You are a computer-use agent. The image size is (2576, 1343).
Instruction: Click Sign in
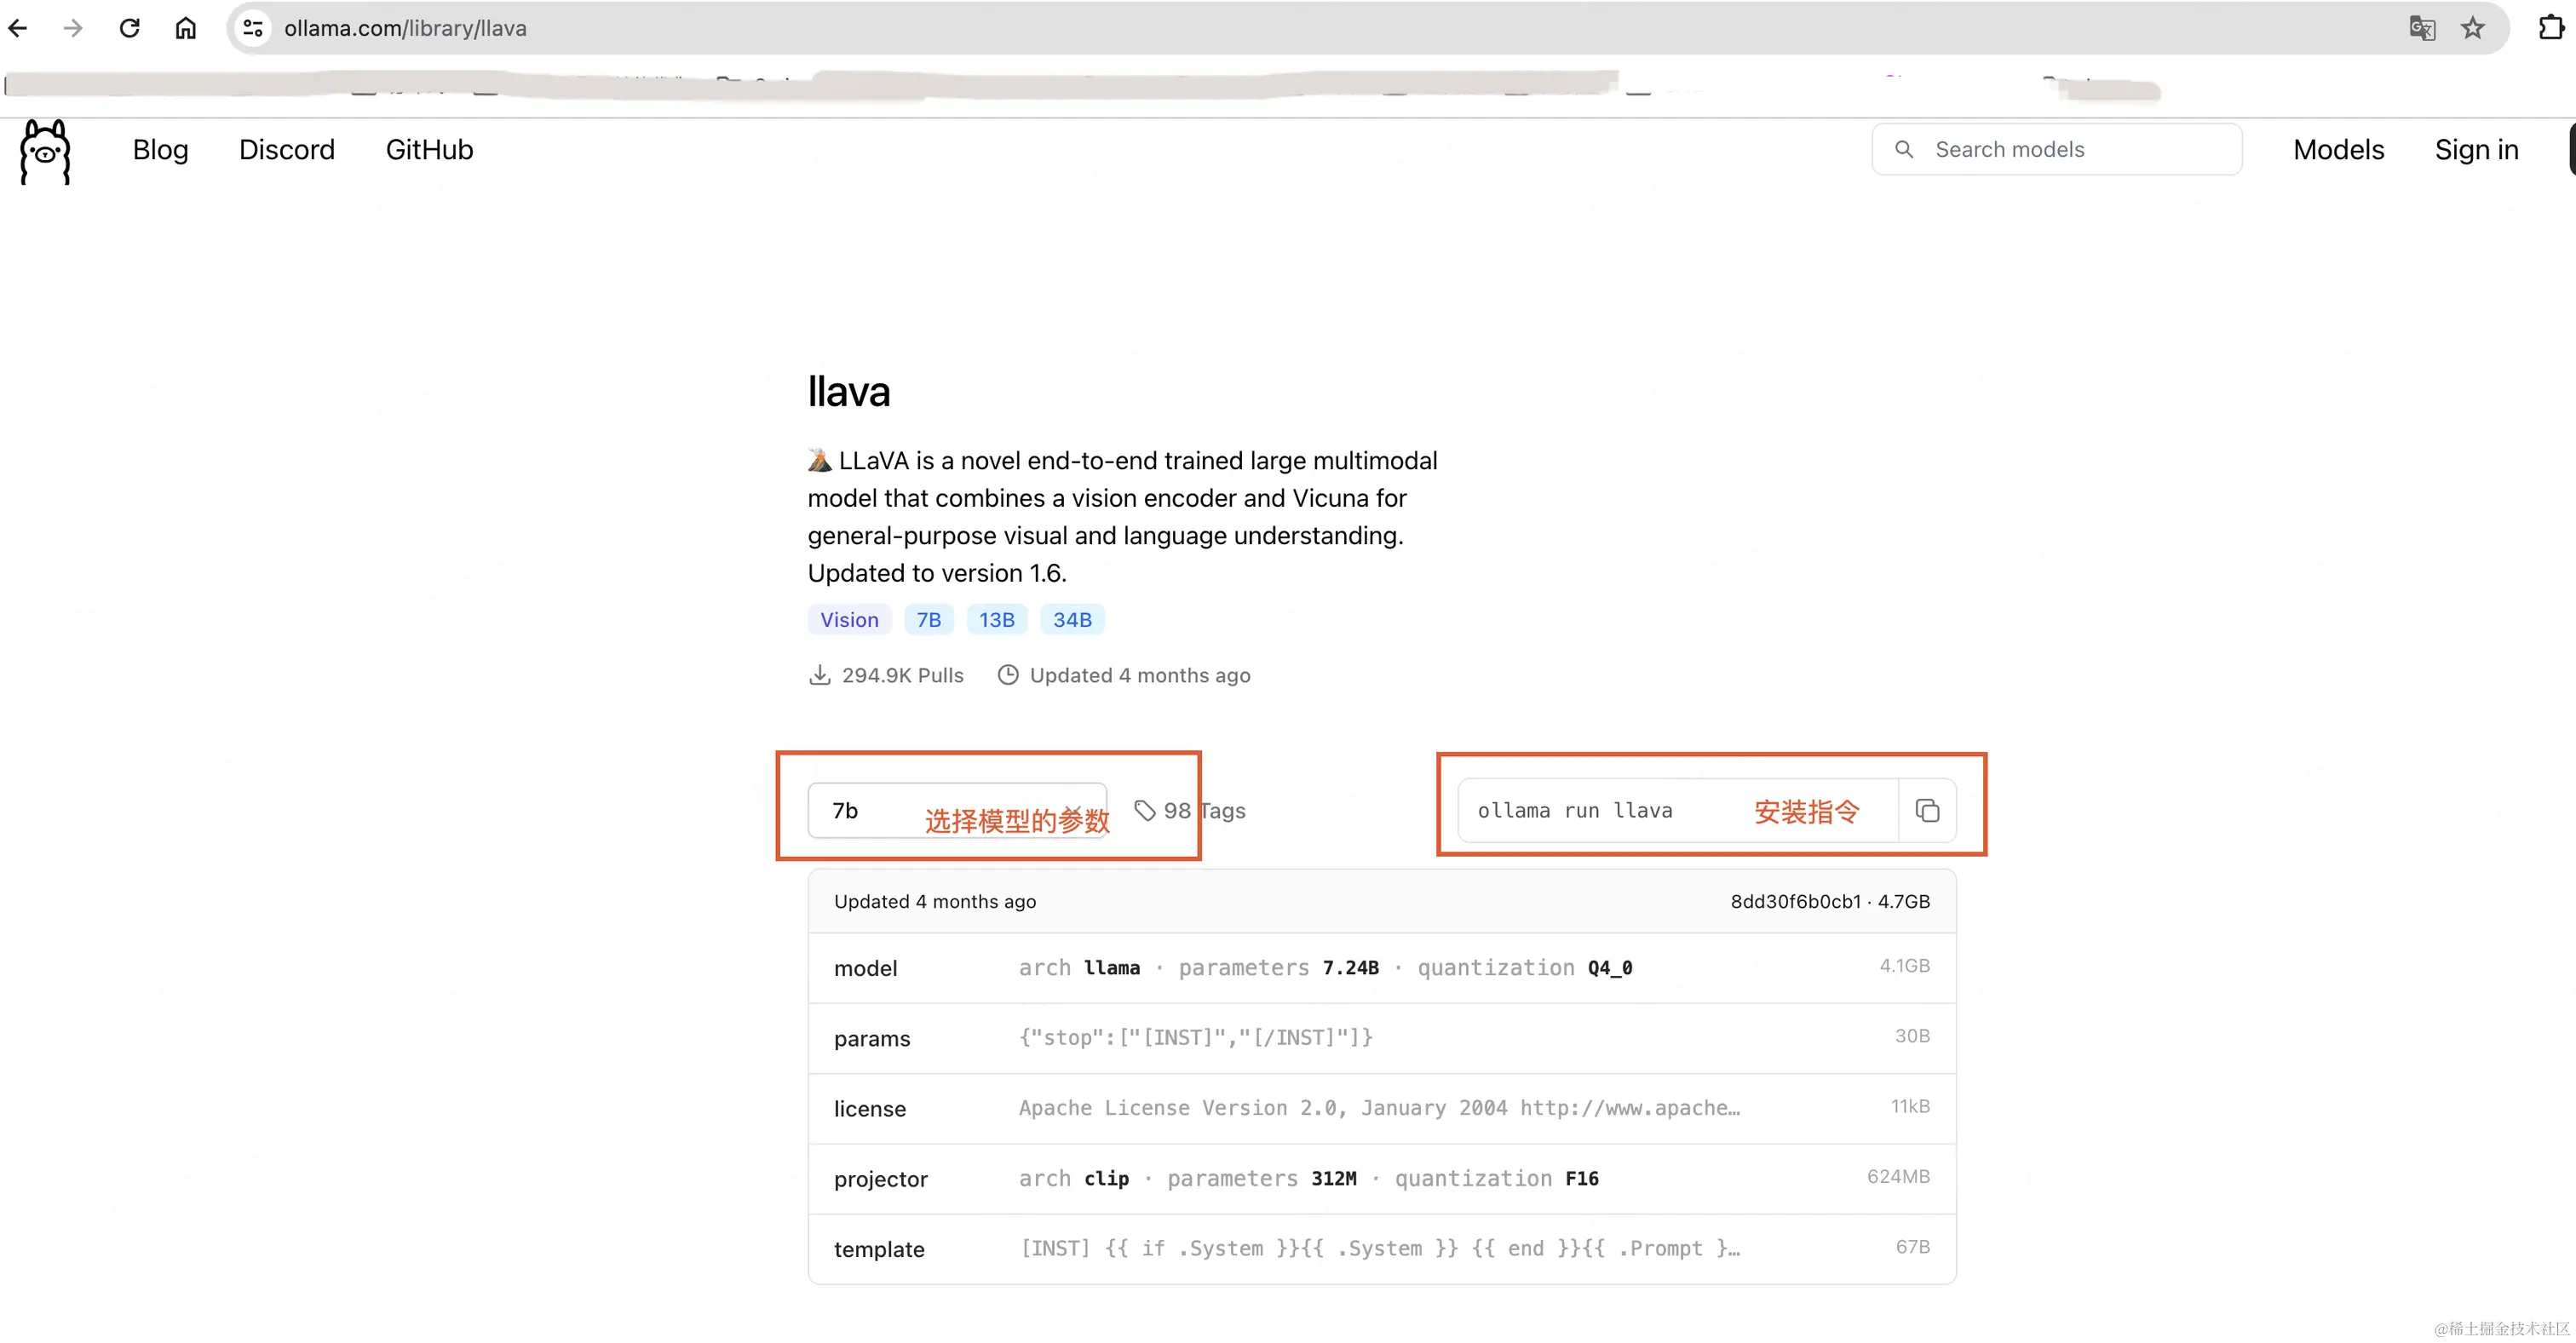pyautogui.click(x=2476, y=150)
